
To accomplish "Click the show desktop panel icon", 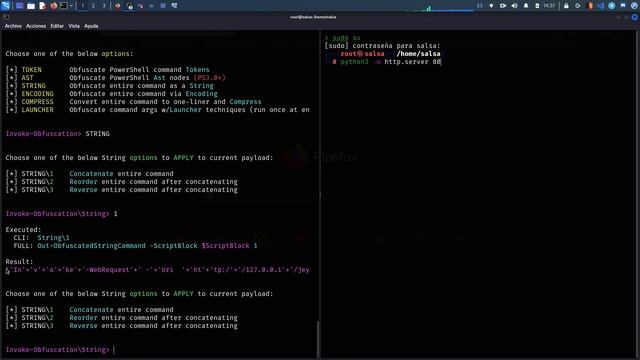I will (19, 6).
